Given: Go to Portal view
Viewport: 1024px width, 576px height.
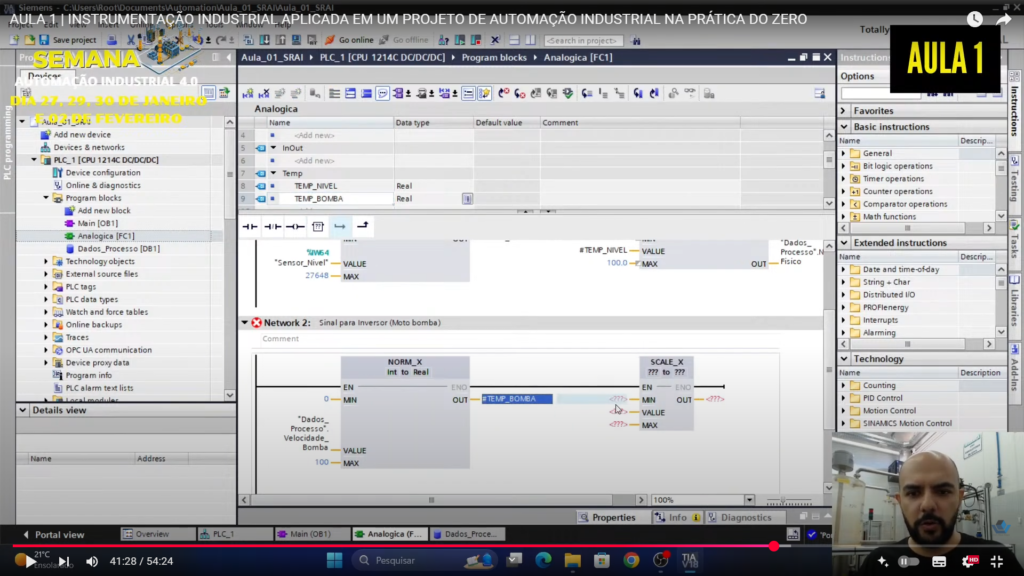Looking at the screenshot, I should point(54,534).
